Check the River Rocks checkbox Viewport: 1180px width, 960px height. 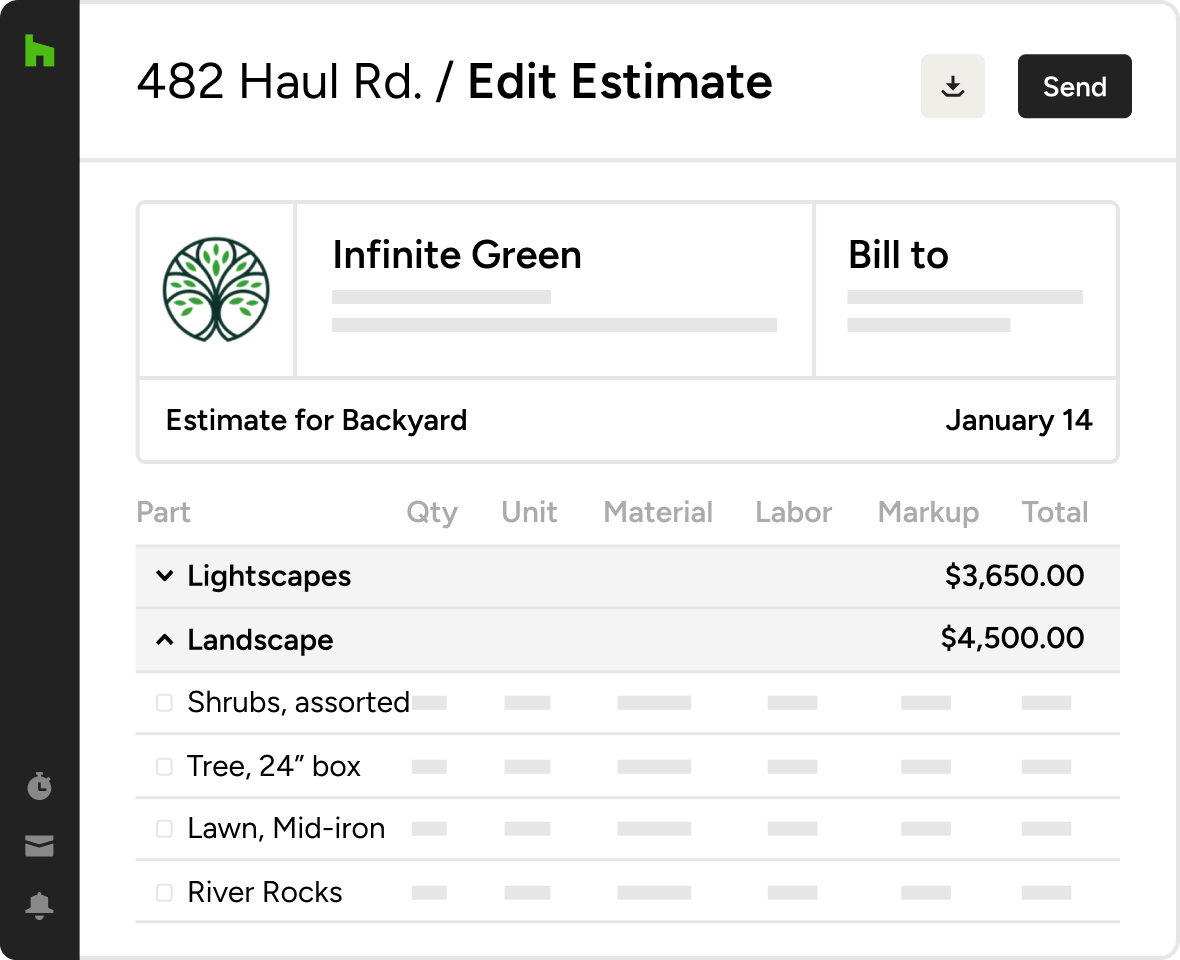coord(165,893)
